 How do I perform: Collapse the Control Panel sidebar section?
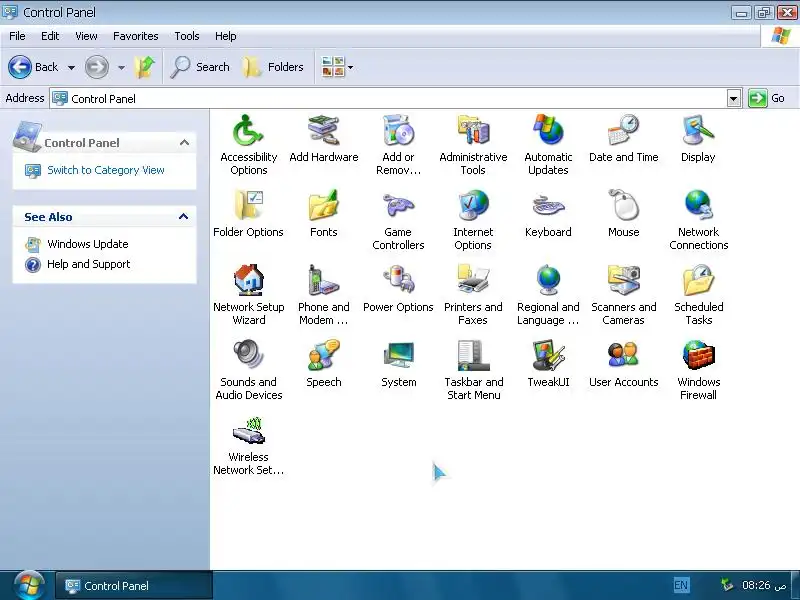tap(184, 142)
